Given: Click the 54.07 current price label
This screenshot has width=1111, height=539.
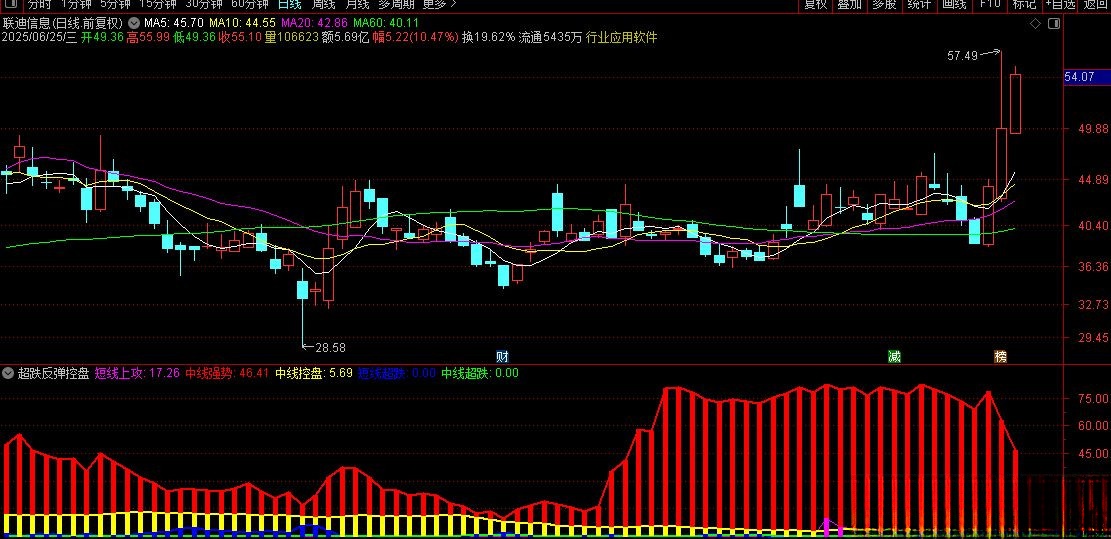Looking at the screenshot, I should pyautogui.click(x=1081, y=77).
